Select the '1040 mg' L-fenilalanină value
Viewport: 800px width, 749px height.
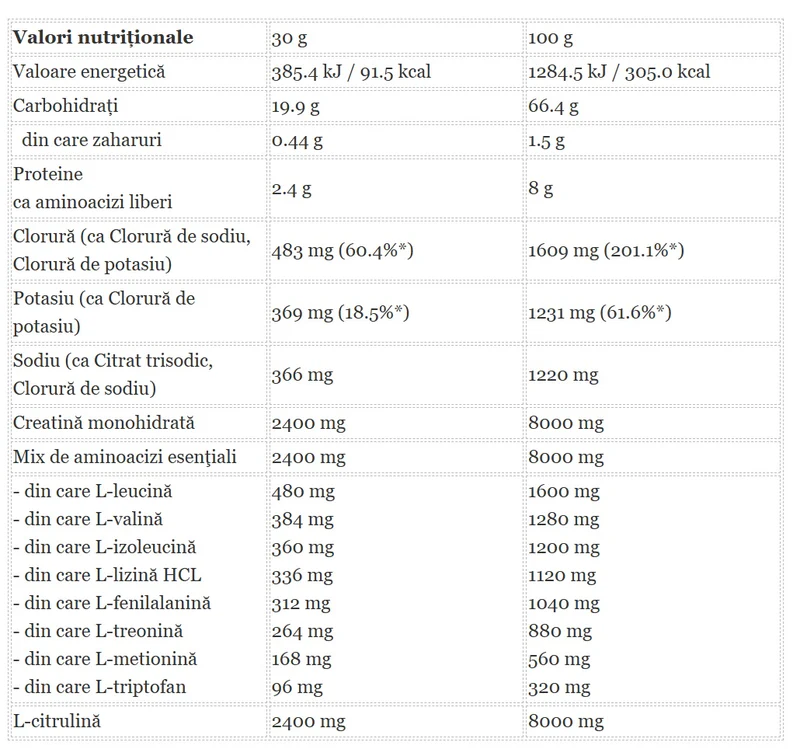point(564,604)
